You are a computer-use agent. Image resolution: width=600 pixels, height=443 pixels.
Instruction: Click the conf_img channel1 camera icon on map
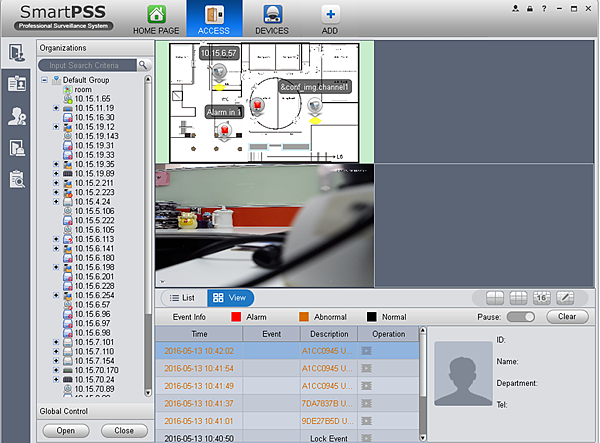point(315,104)
